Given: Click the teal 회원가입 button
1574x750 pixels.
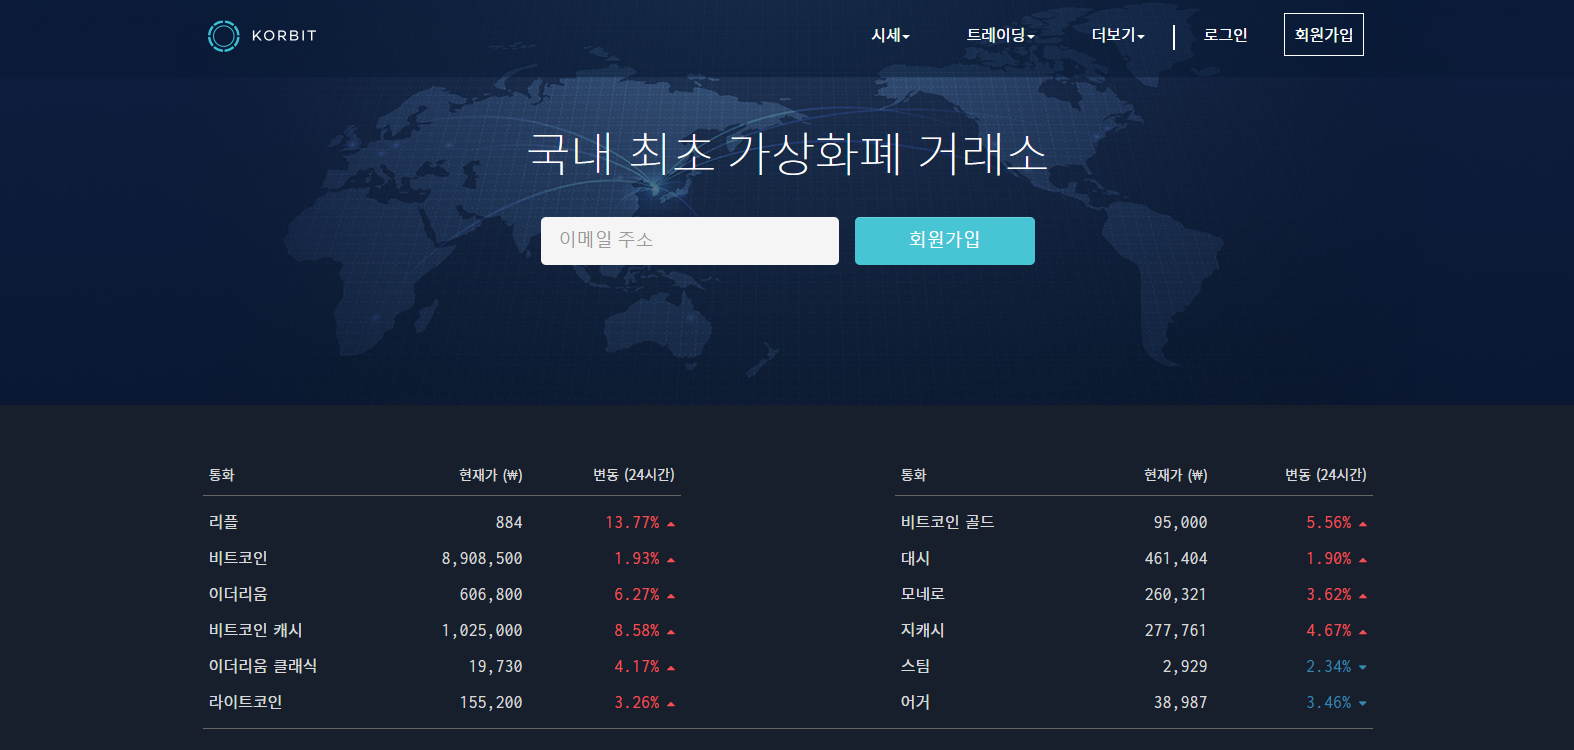Looking at the screenshot, I should pyautogui.click(x=945, y=241).
